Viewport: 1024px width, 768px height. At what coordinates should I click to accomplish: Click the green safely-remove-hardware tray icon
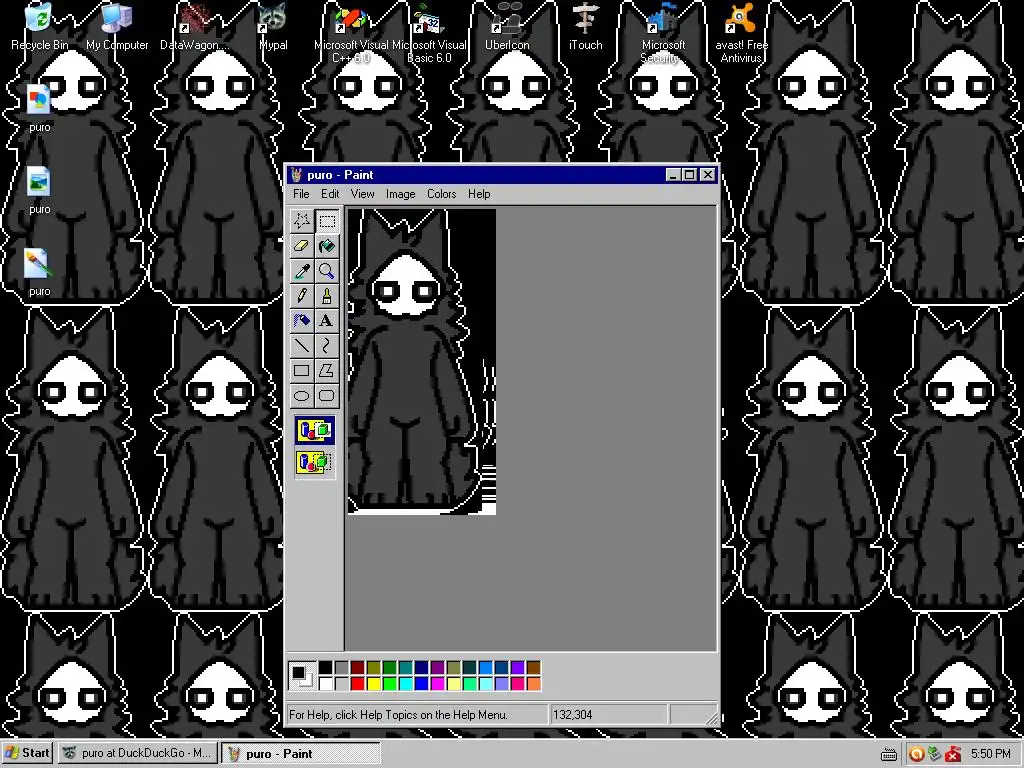pos(935,754)
